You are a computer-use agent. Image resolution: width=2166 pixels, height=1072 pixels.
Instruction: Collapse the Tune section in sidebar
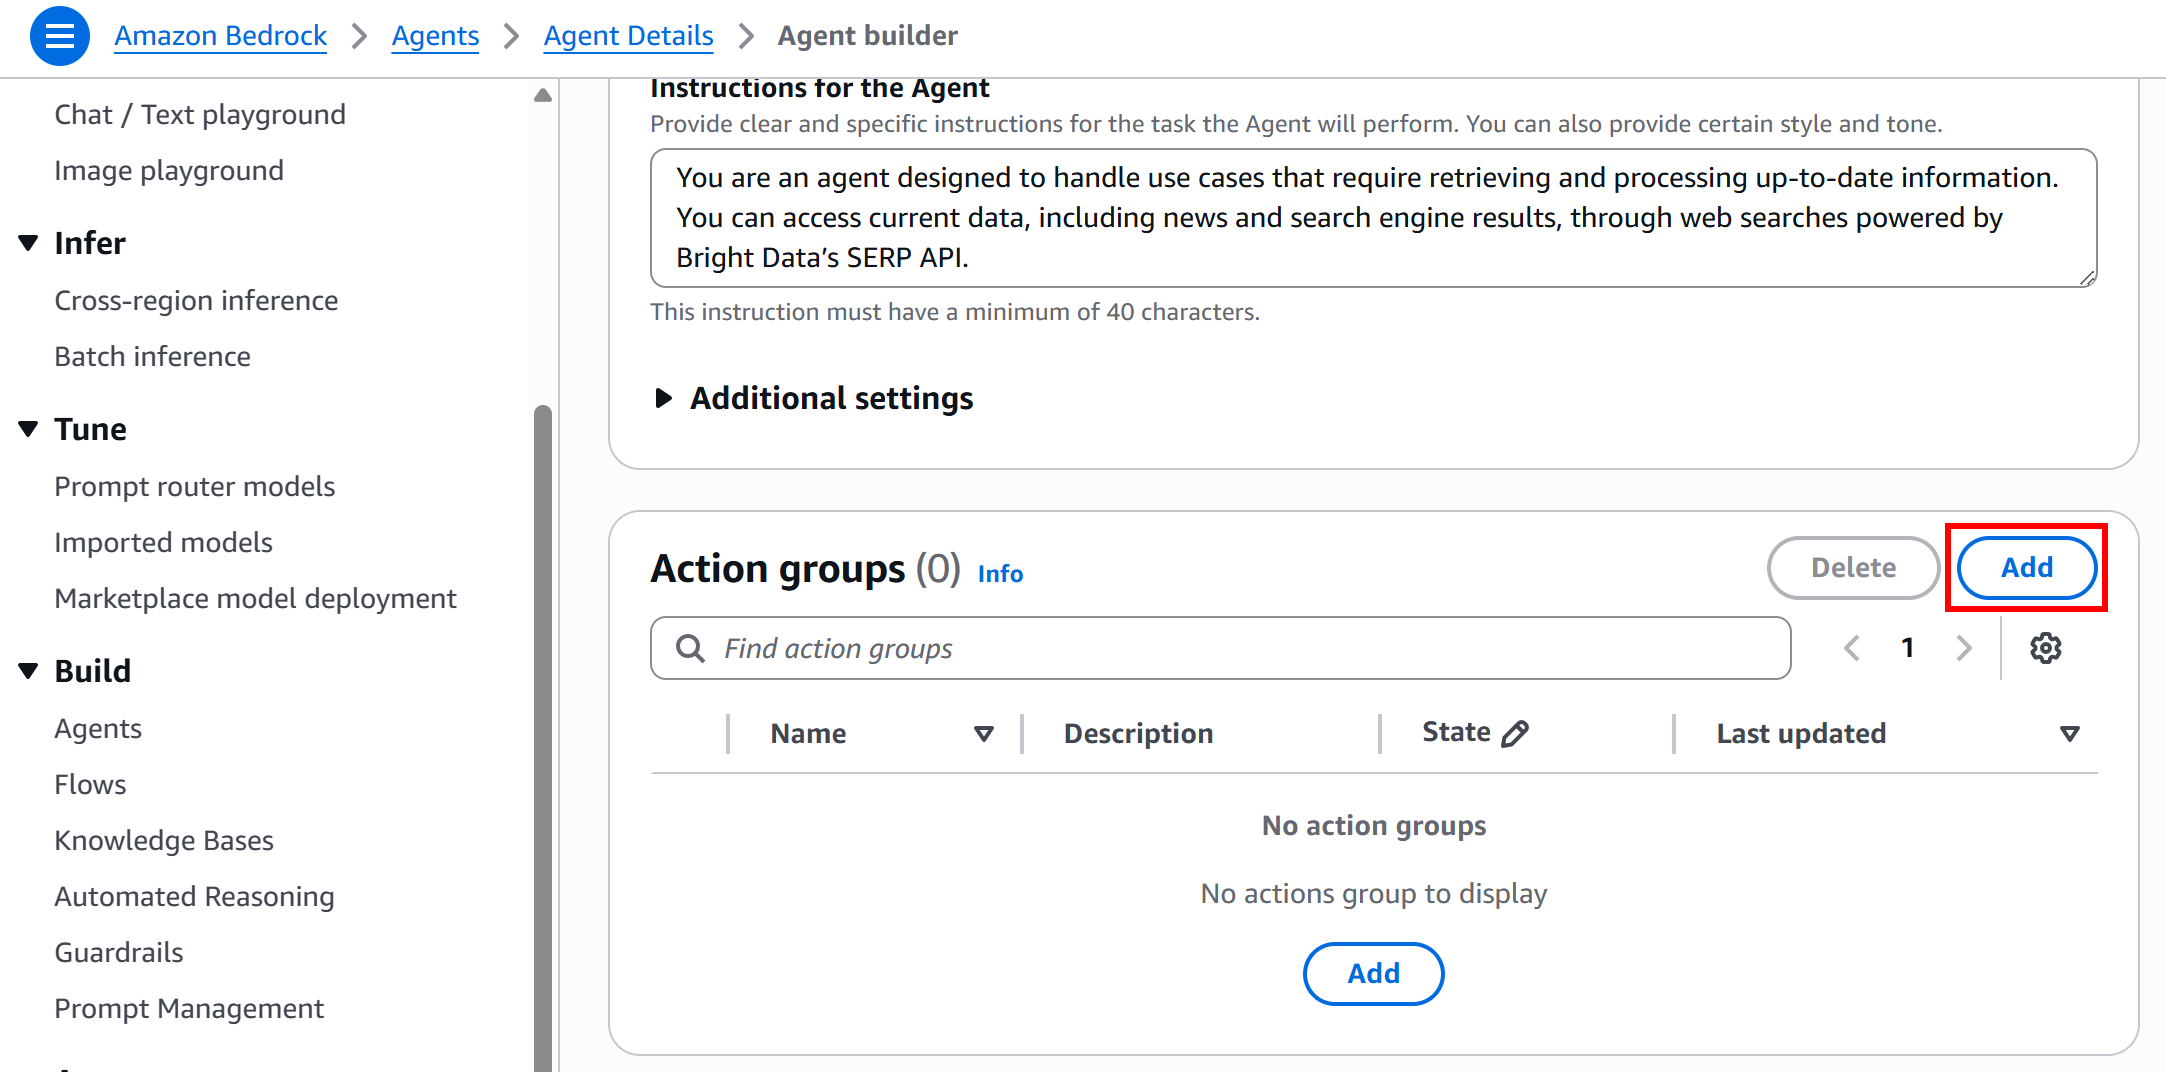(x=28, y=428)
